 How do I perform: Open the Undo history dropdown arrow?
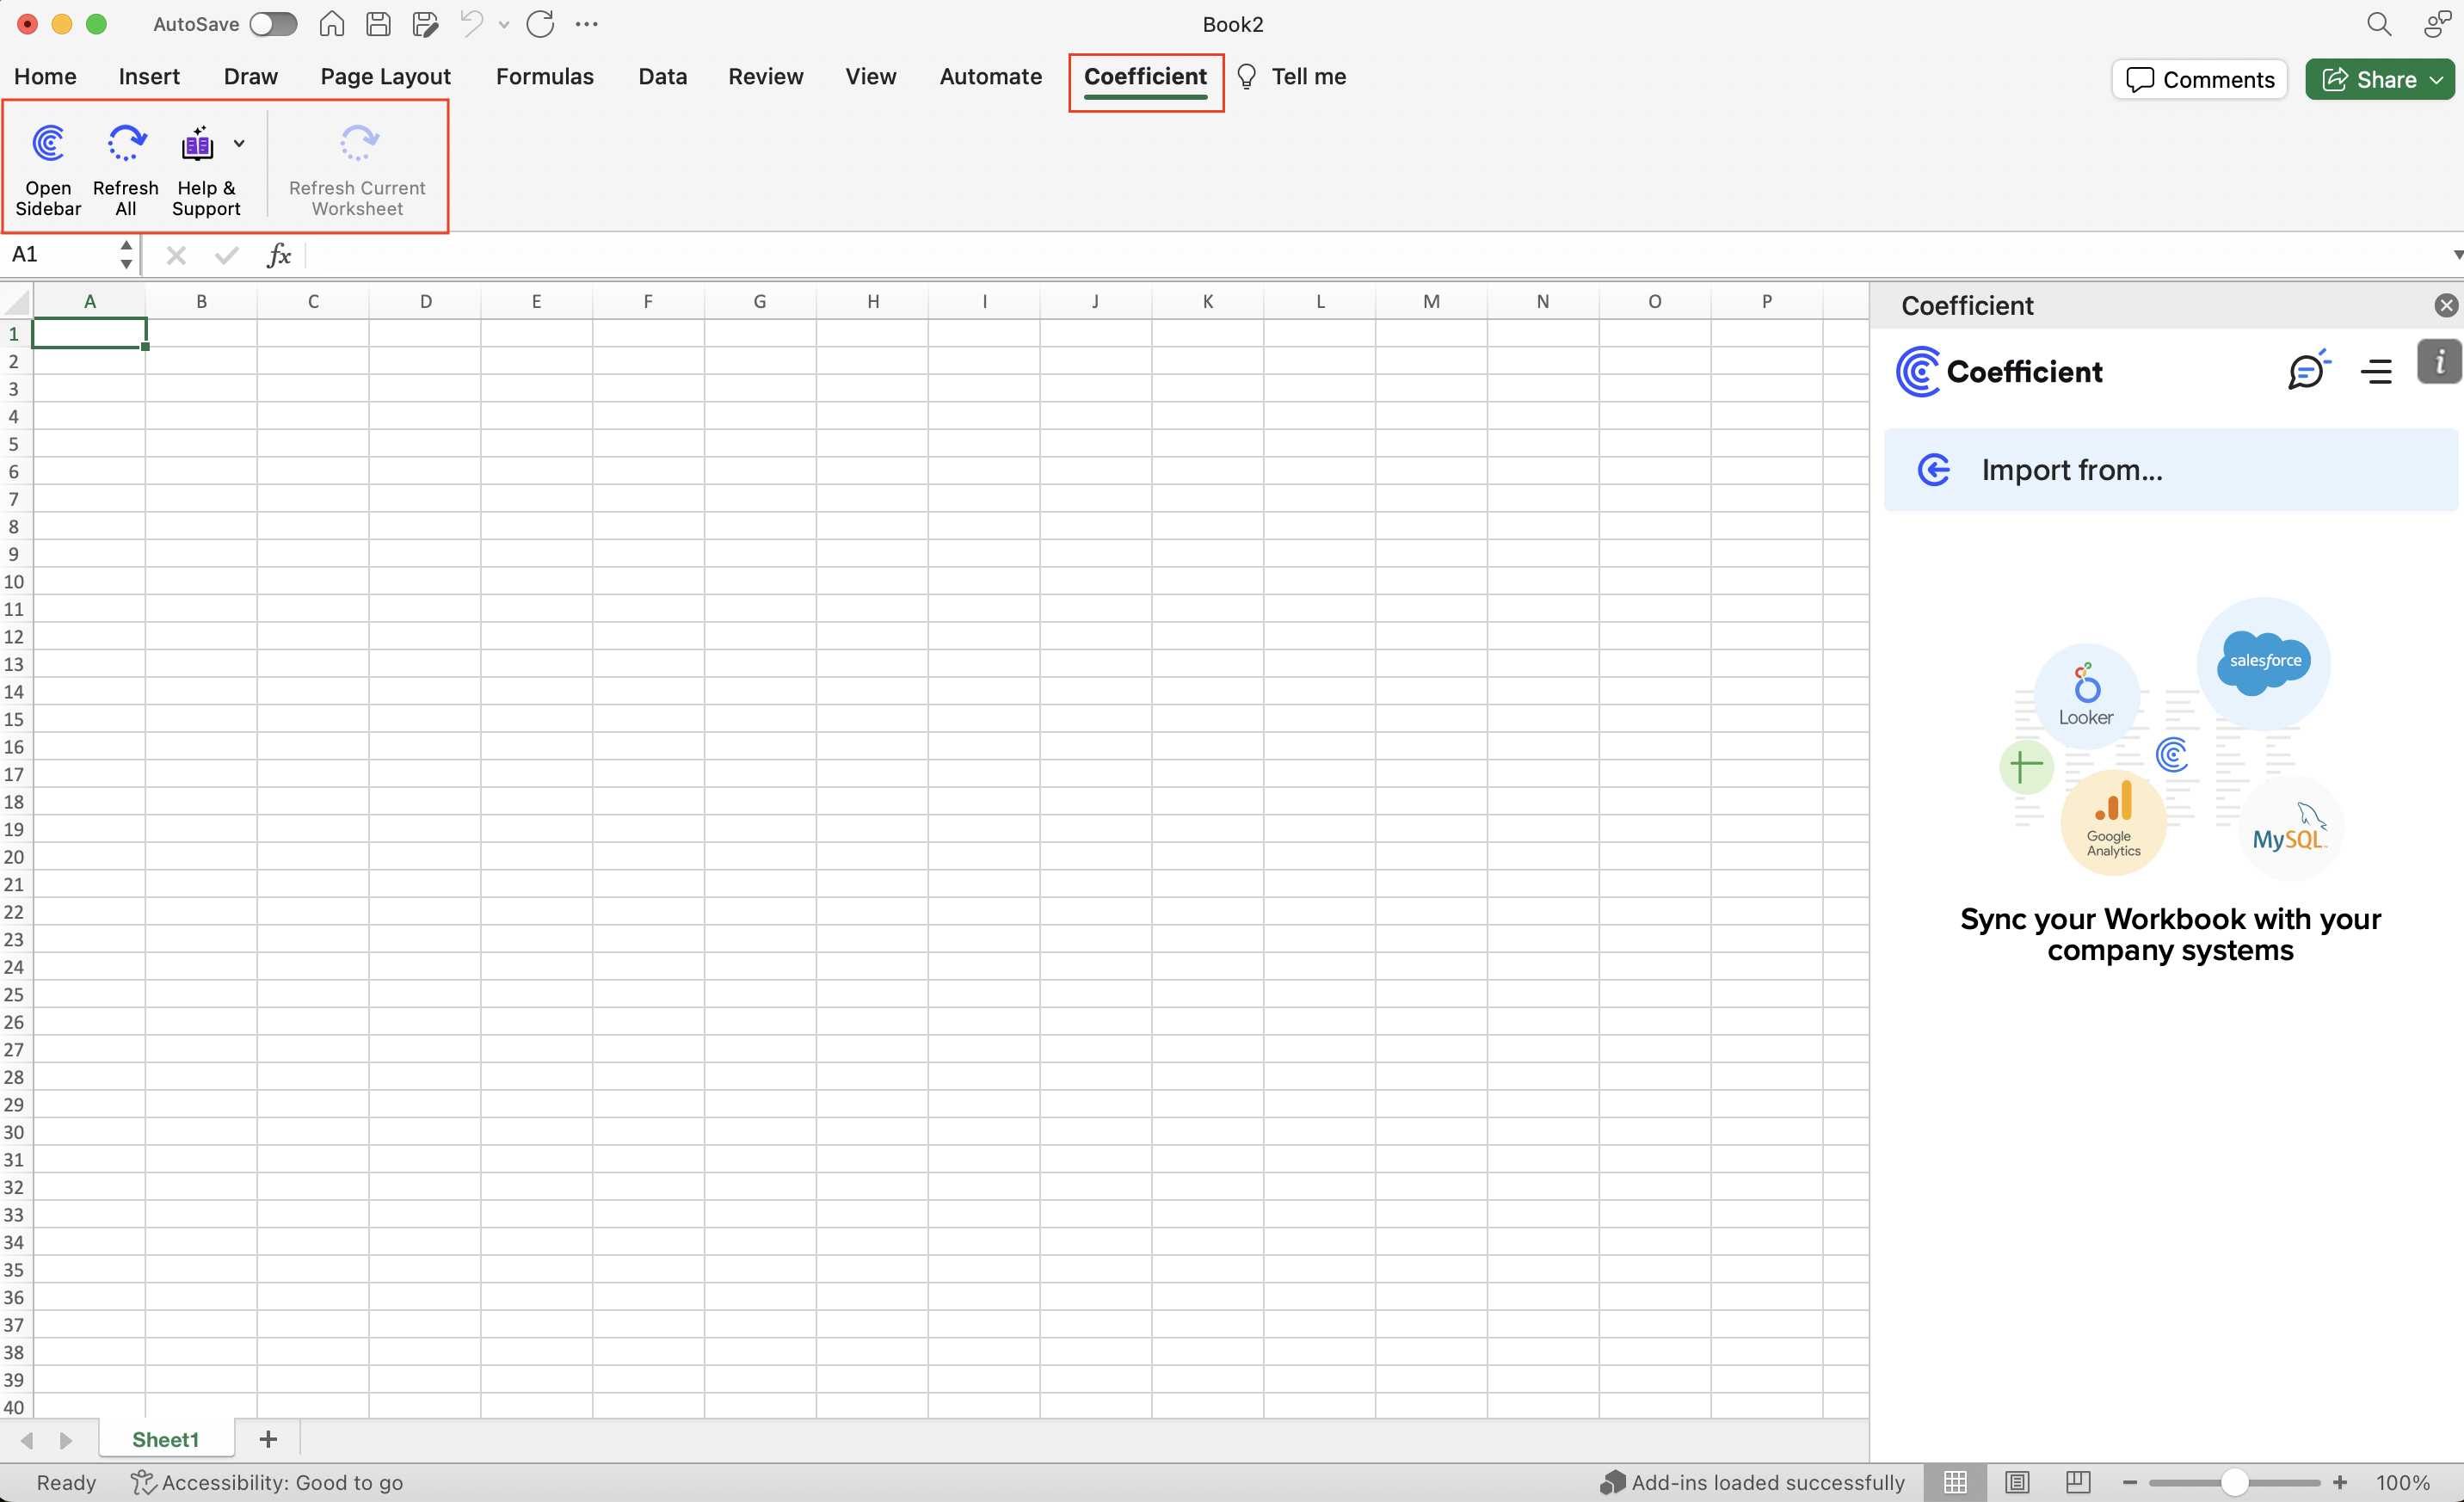pos(504,25)
